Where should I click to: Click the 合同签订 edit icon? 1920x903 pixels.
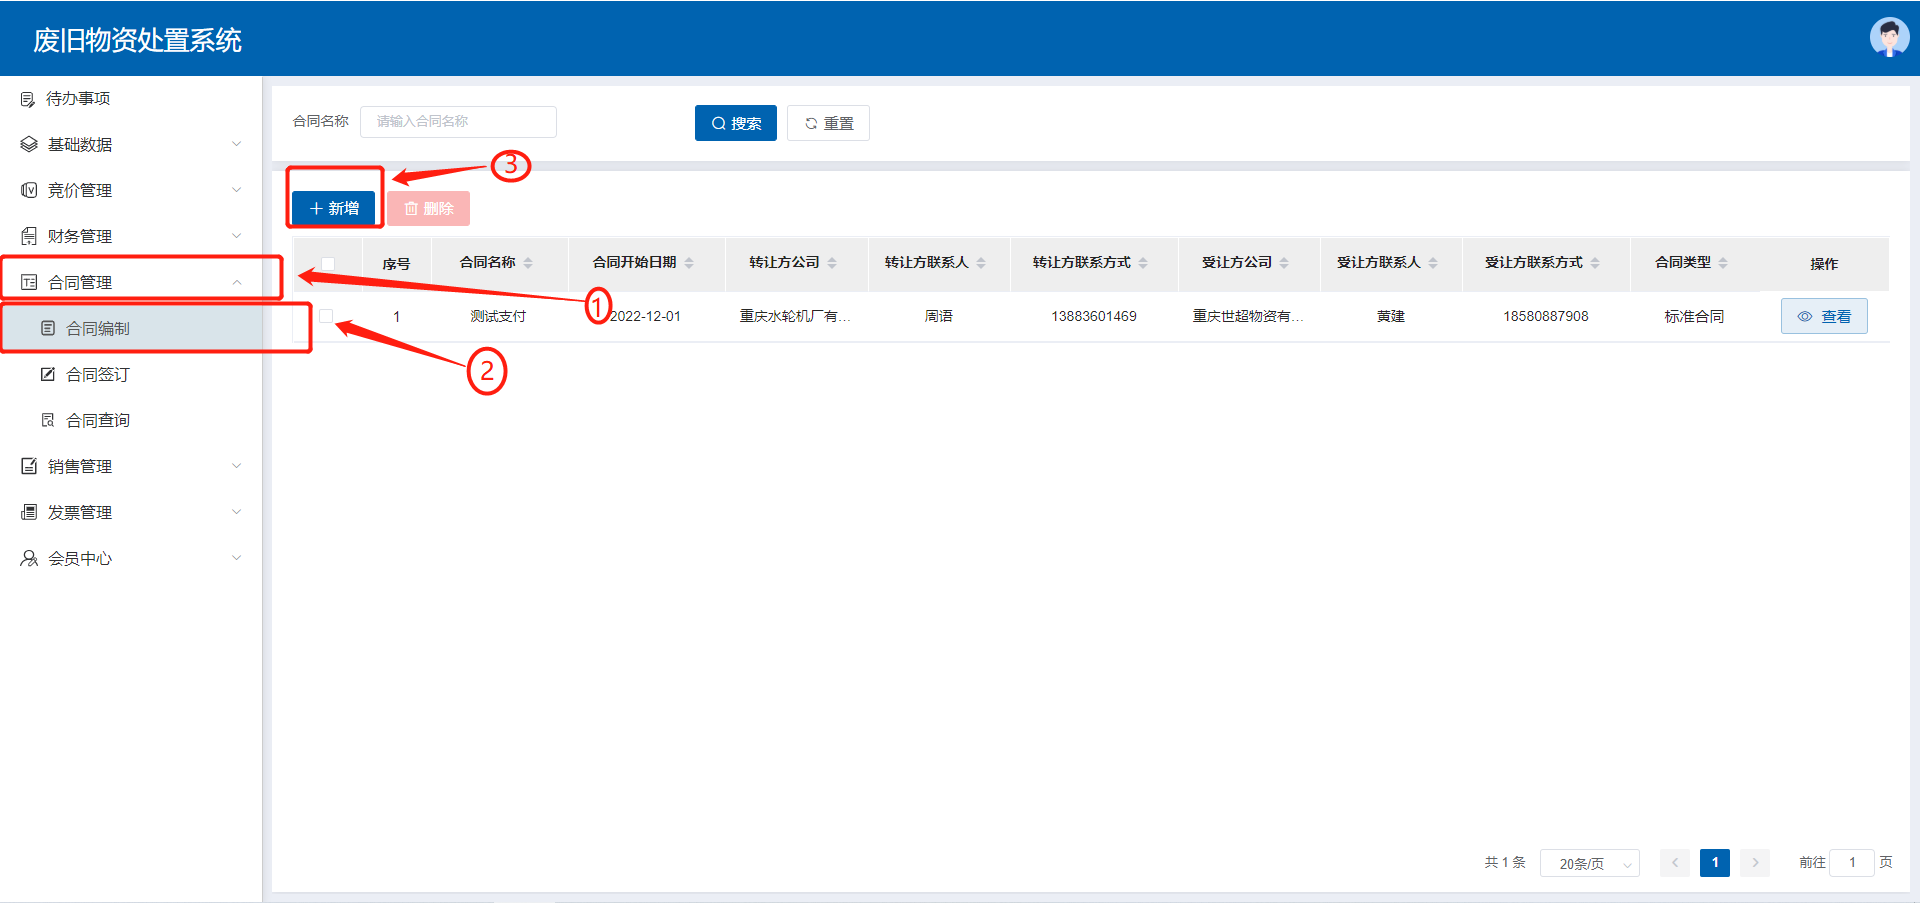(47, 374)
